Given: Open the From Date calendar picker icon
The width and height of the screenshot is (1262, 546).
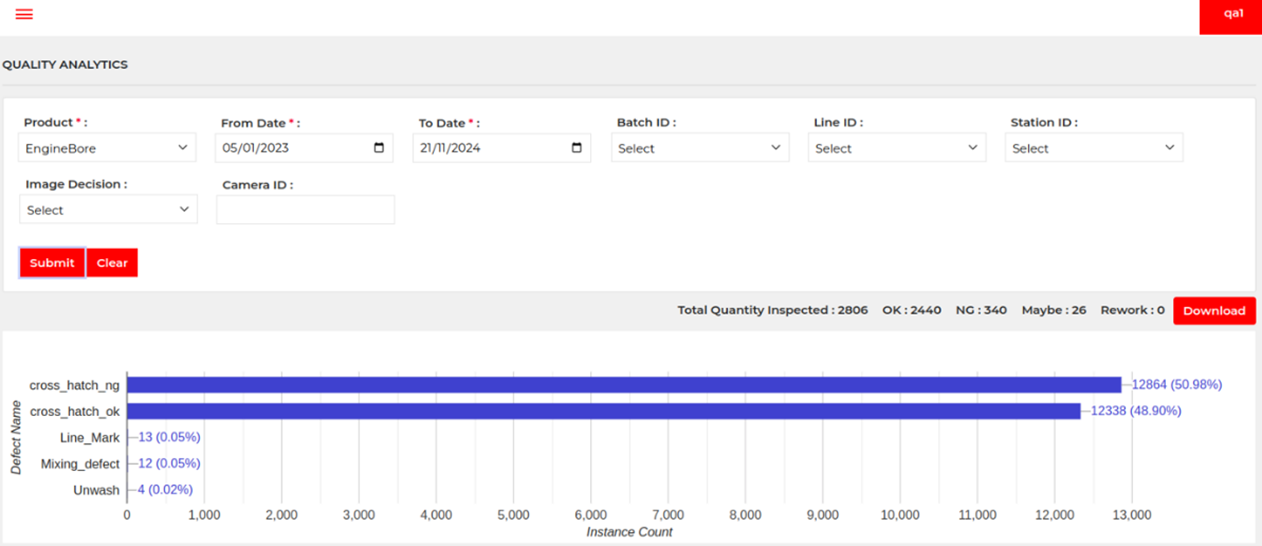Looking at the screenshot, I should pos(379,148).
